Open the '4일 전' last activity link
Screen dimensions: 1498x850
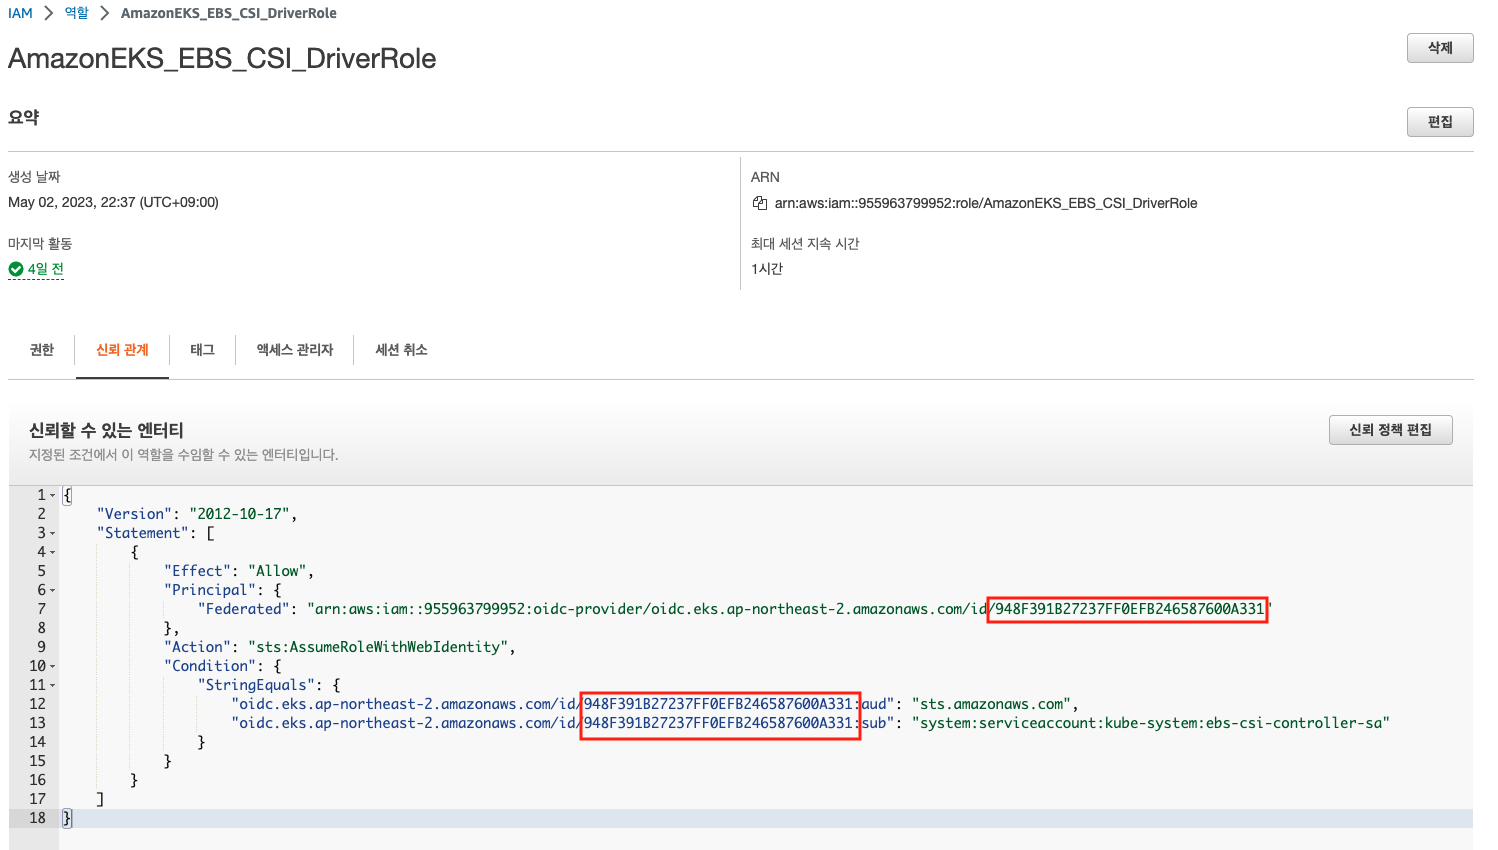46,269
